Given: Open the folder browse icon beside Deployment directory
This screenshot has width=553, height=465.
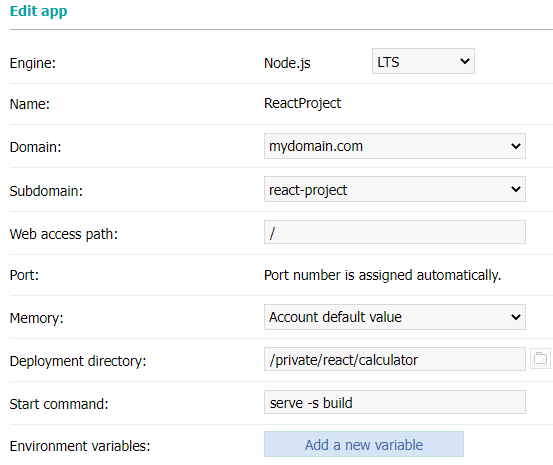Looking at the screenshot, I should (540, 359).
